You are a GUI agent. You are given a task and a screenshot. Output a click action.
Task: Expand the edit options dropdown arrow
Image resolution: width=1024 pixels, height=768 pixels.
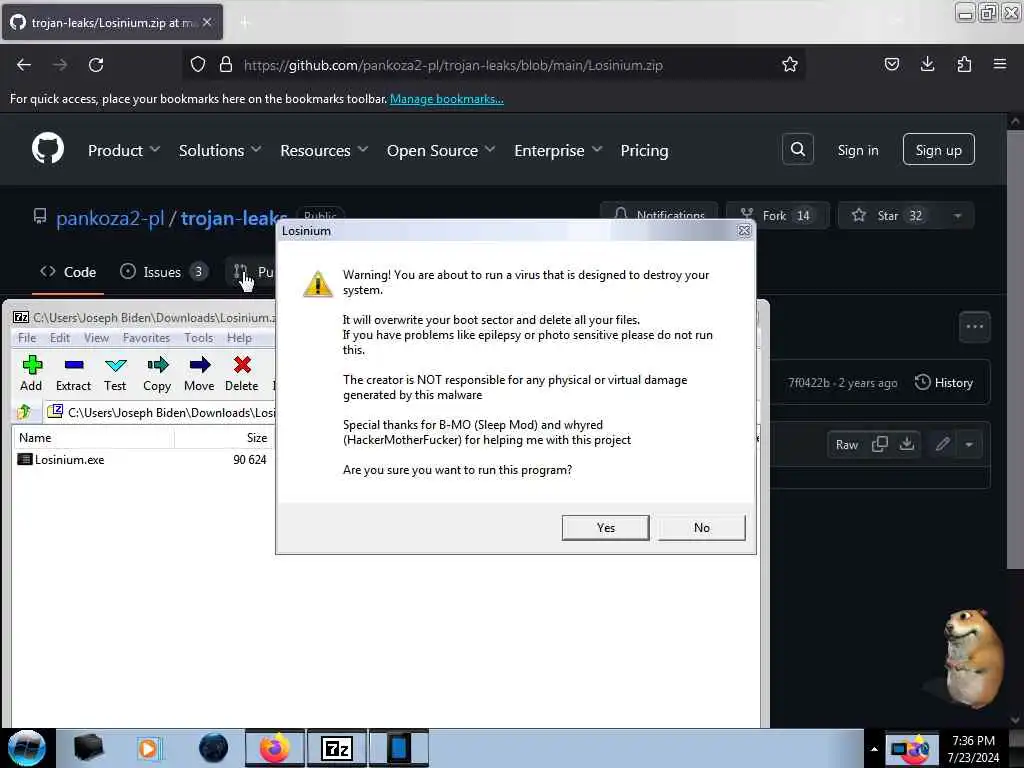[x=969, y=444]
